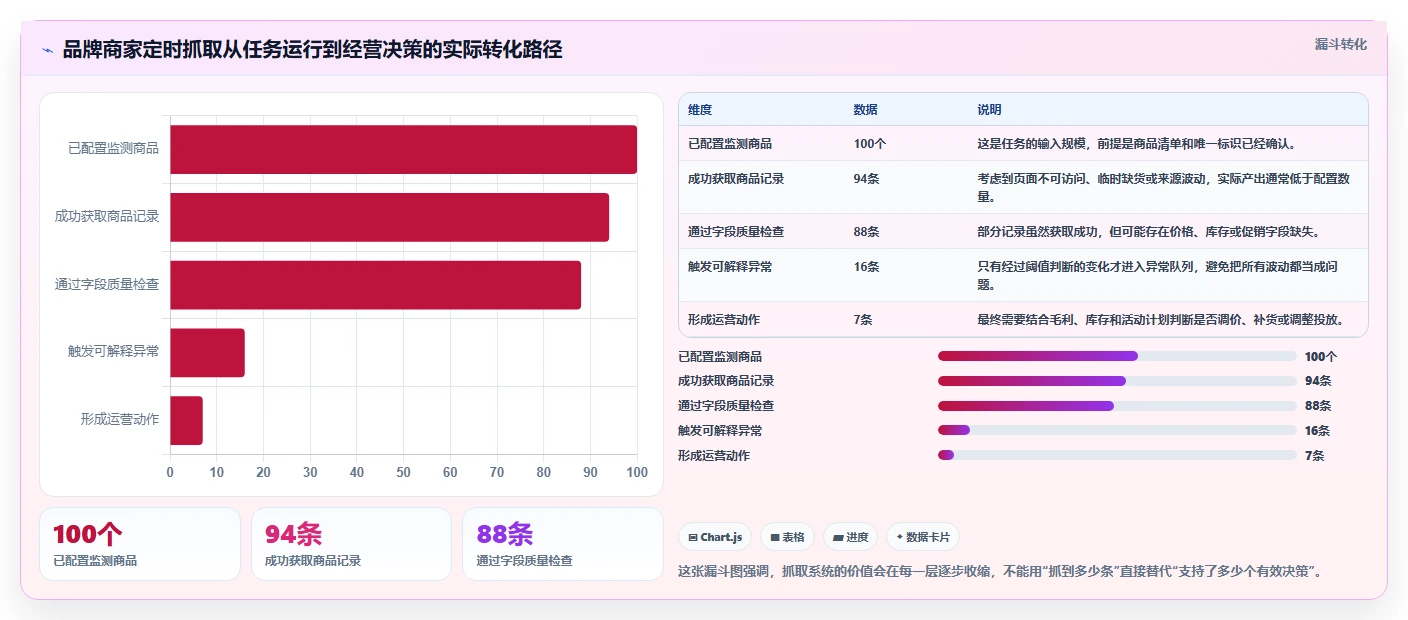Click the table cell 形成运营动作
Image resolution: width=1408 pixels, height=620 pixels.
point(724,320)
